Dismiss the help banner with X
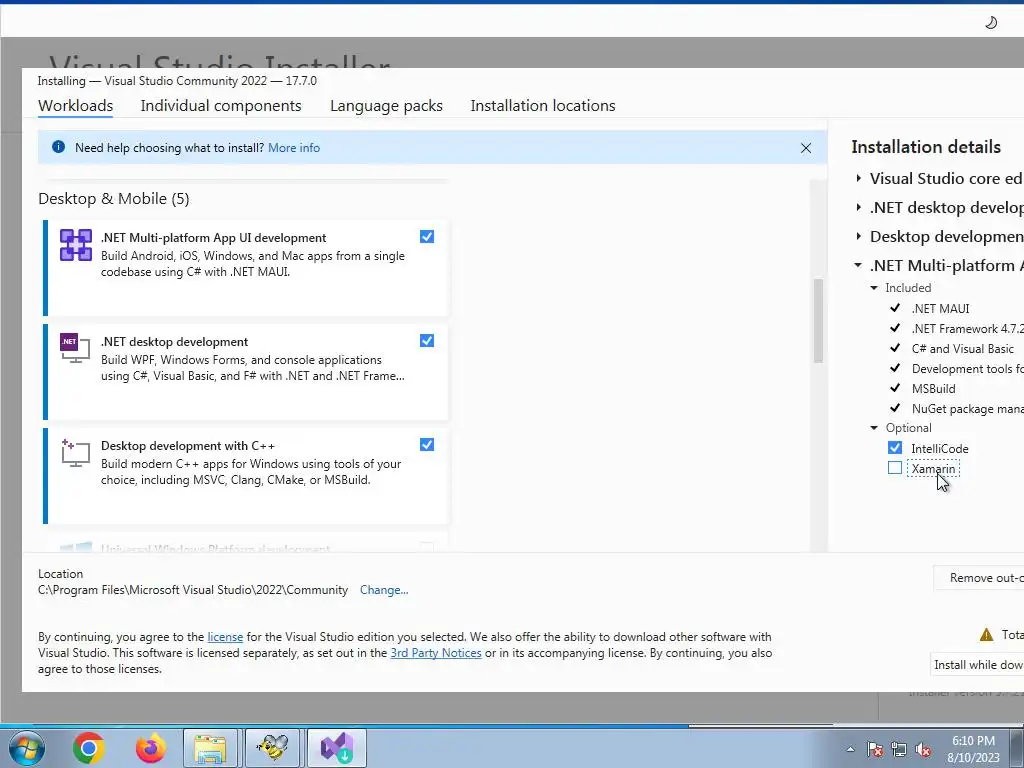Screen dimensions: 1024x768 (806, 148)
